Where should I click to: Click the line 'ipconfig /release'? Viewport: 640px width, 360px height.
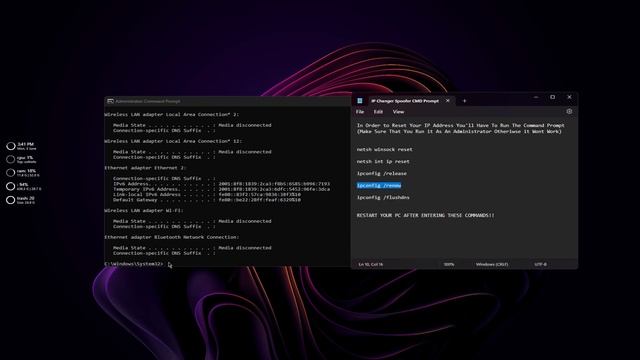coord(382,173)
